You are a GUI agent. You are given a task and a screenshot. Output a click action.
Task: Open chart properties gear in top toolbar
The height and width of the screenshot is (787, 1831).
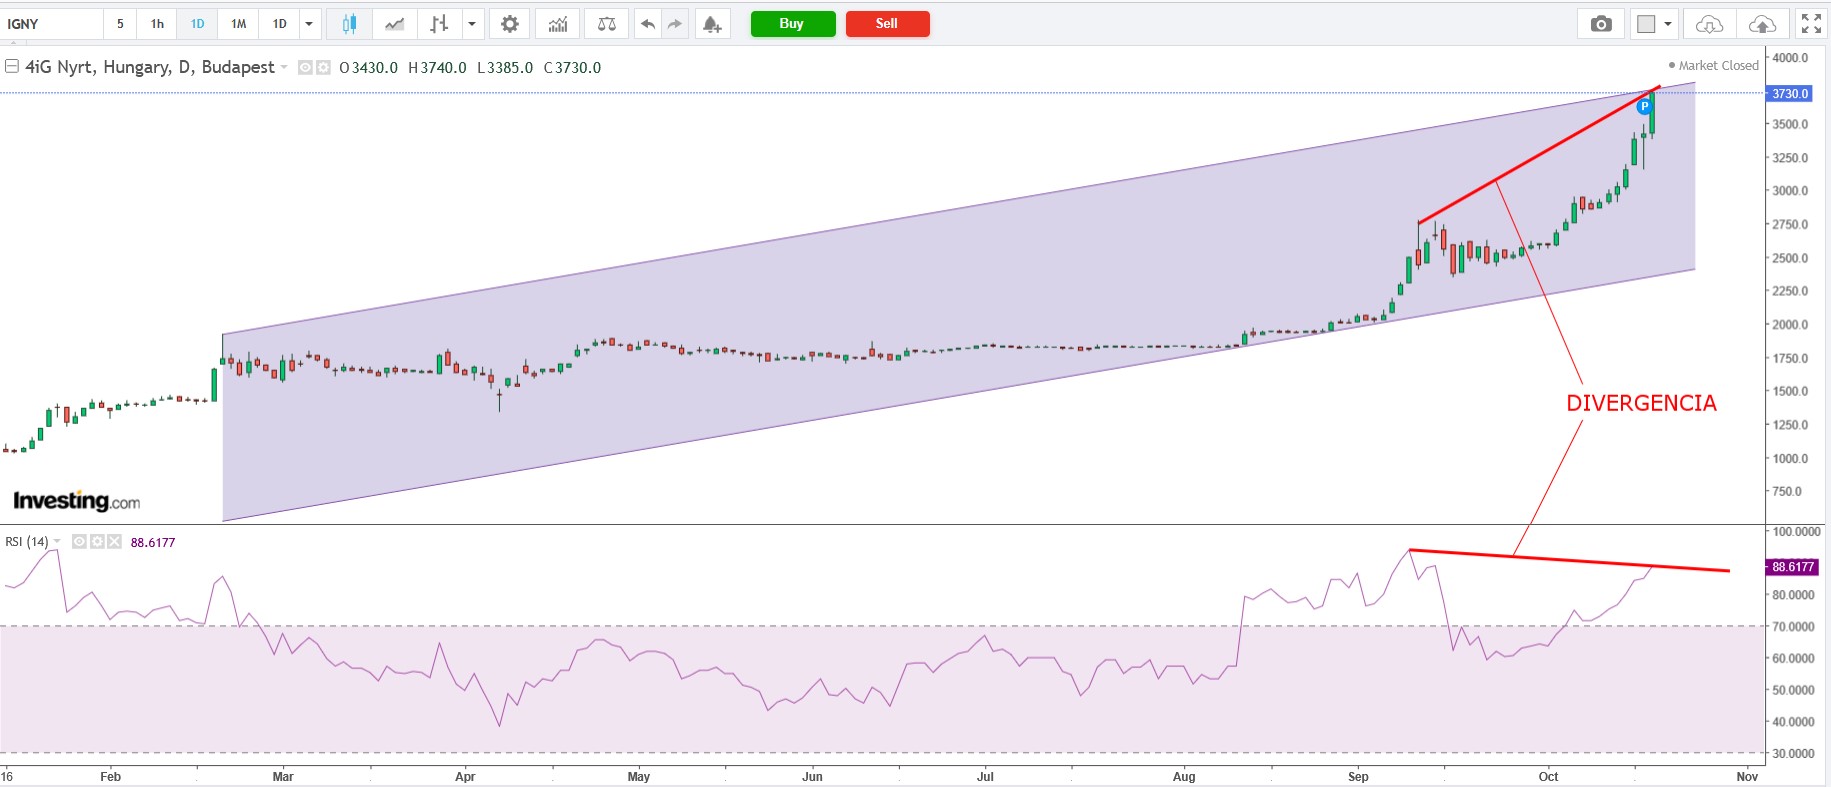pos(510,24)
